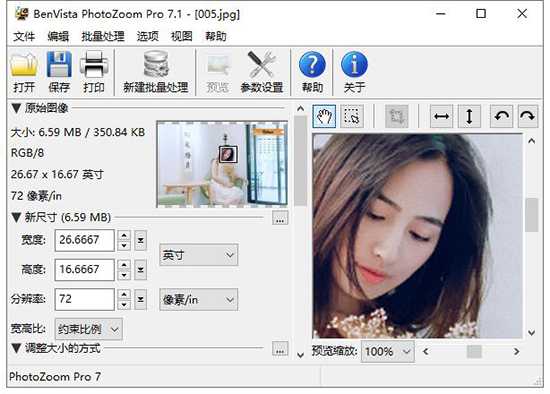
Task: Click the PhotoZoom Pro 7 status bar text
Action: pyautogui.click(x=55, y=376)
